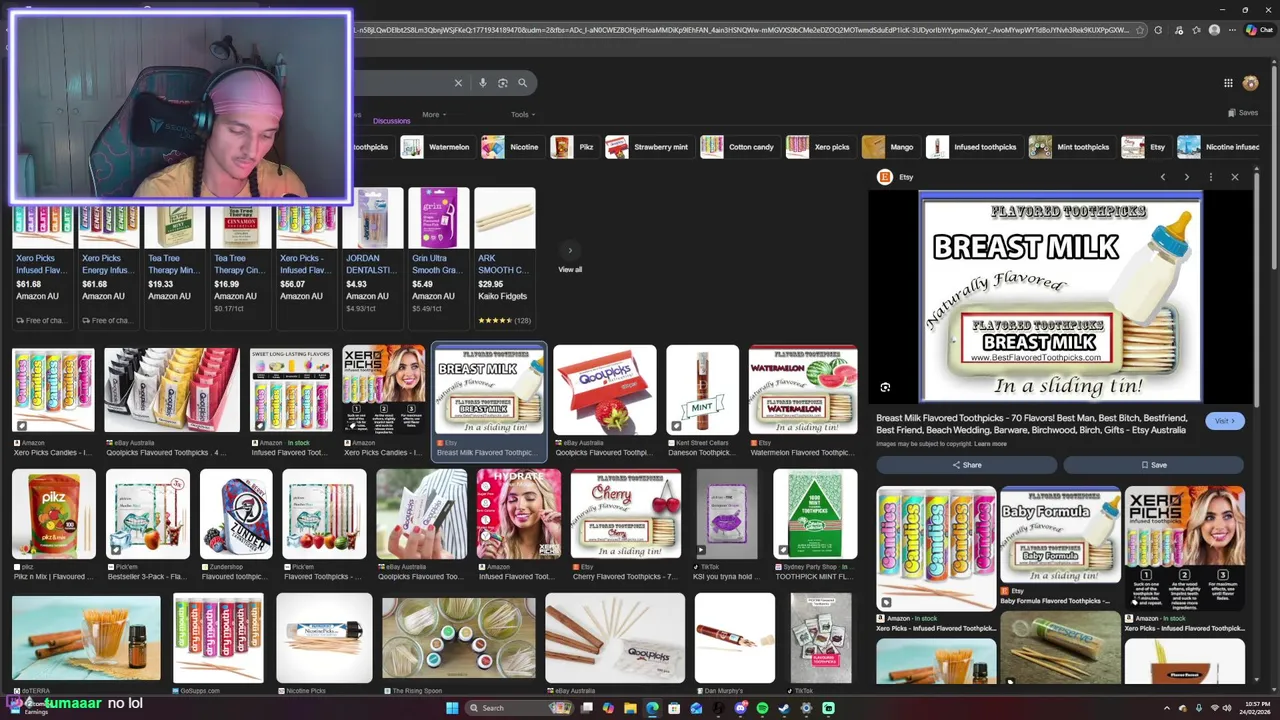Open browser Favorites icon
This screenshot has width=1280, height=720.
tap(1196, 30)
